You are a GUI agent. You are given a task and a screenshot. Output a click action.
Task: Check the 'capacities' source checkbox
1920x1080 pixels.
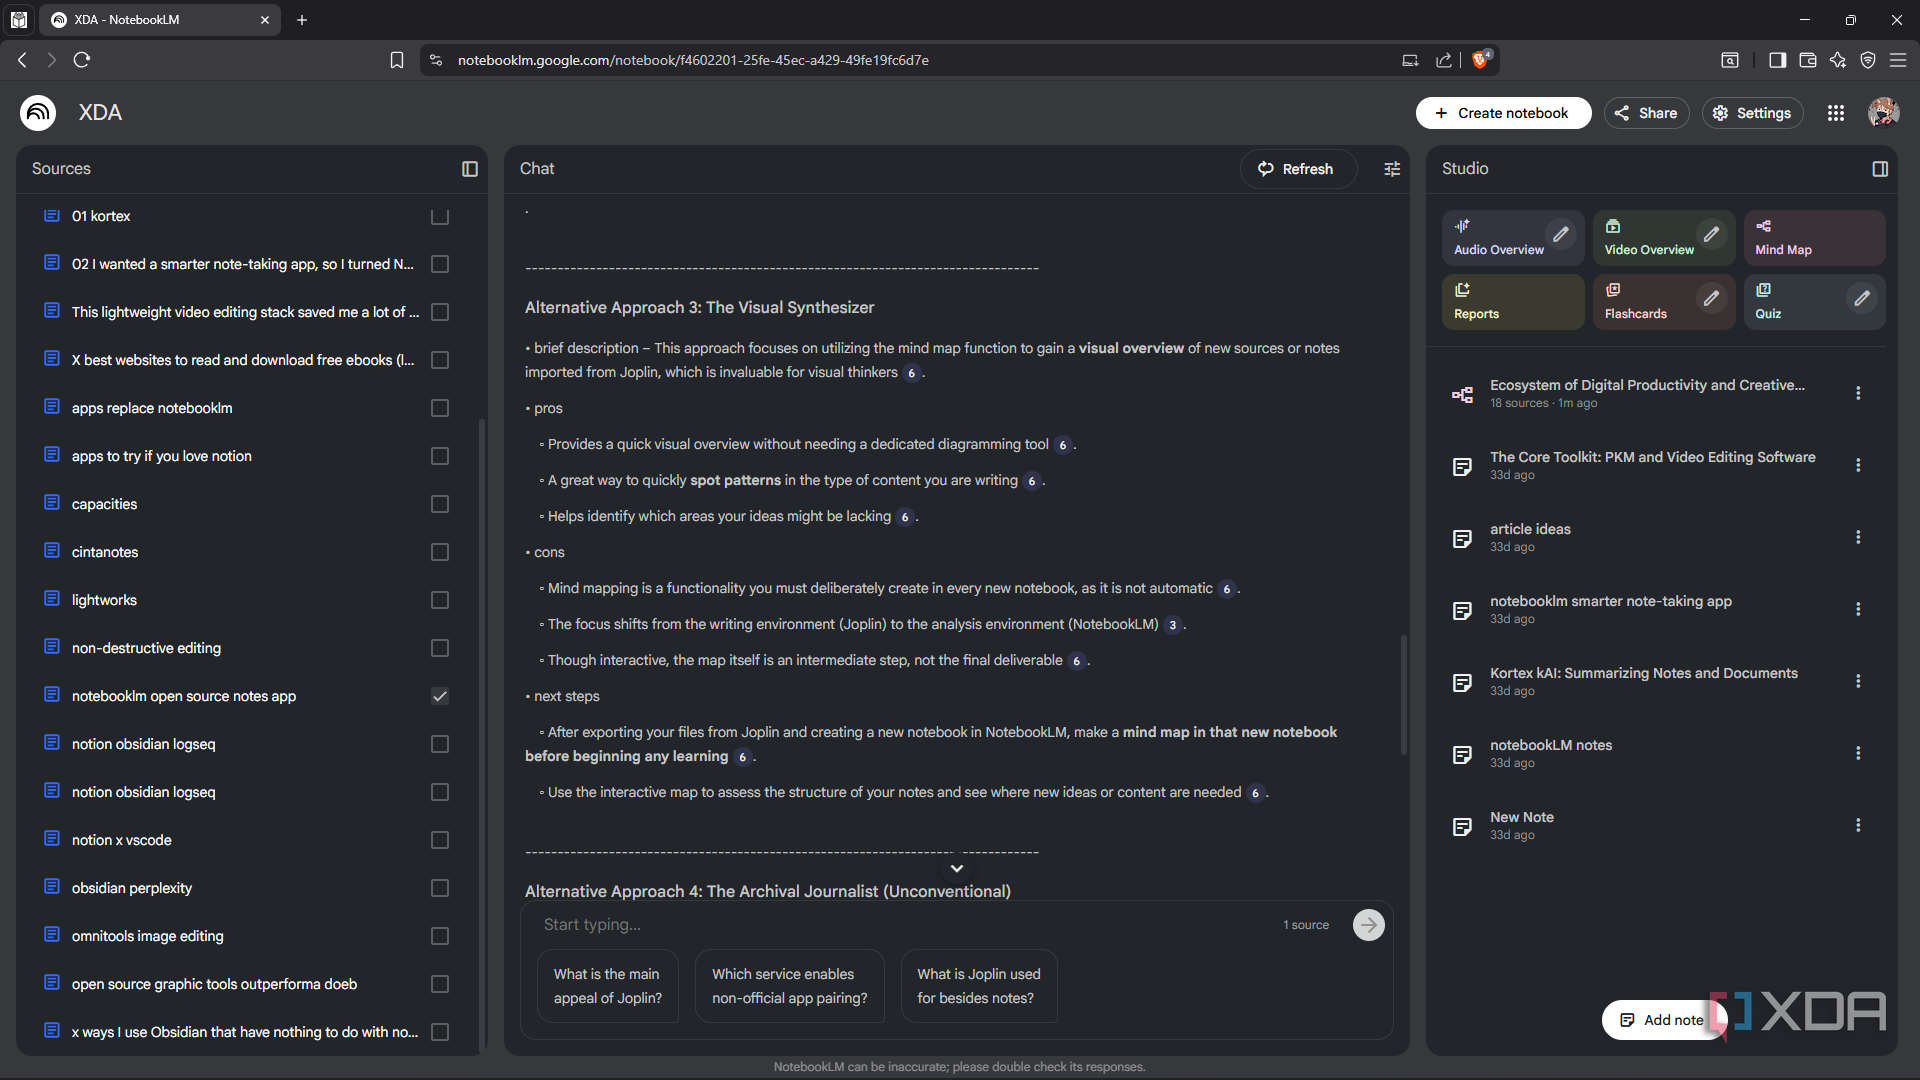[440, 504]
